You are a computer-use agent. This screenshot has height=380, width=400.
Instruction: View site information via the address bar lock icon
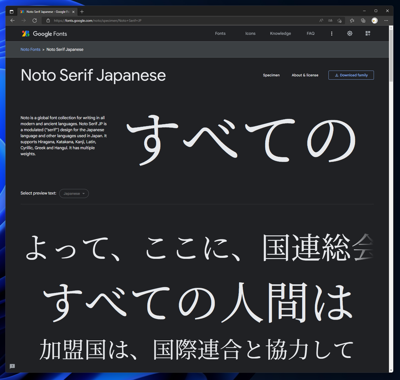pos(48,21)
